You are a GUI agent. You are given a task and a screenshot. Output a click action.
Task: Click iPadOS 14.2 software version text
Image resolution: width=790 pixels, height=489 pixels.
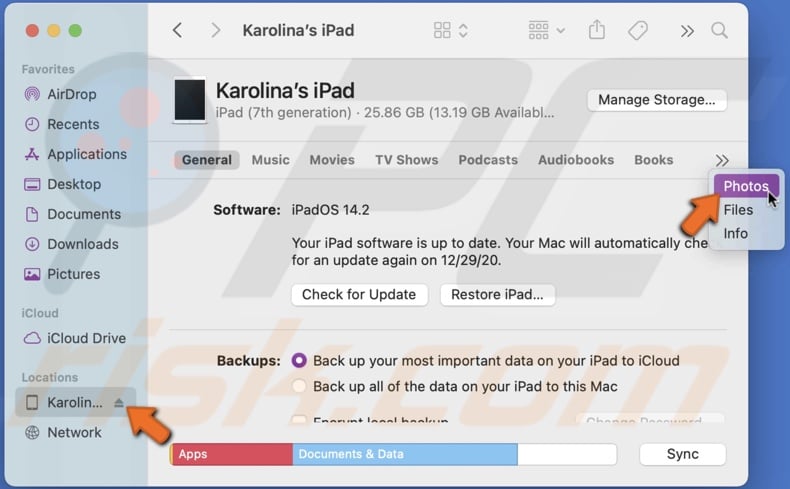tap(331, 210)
